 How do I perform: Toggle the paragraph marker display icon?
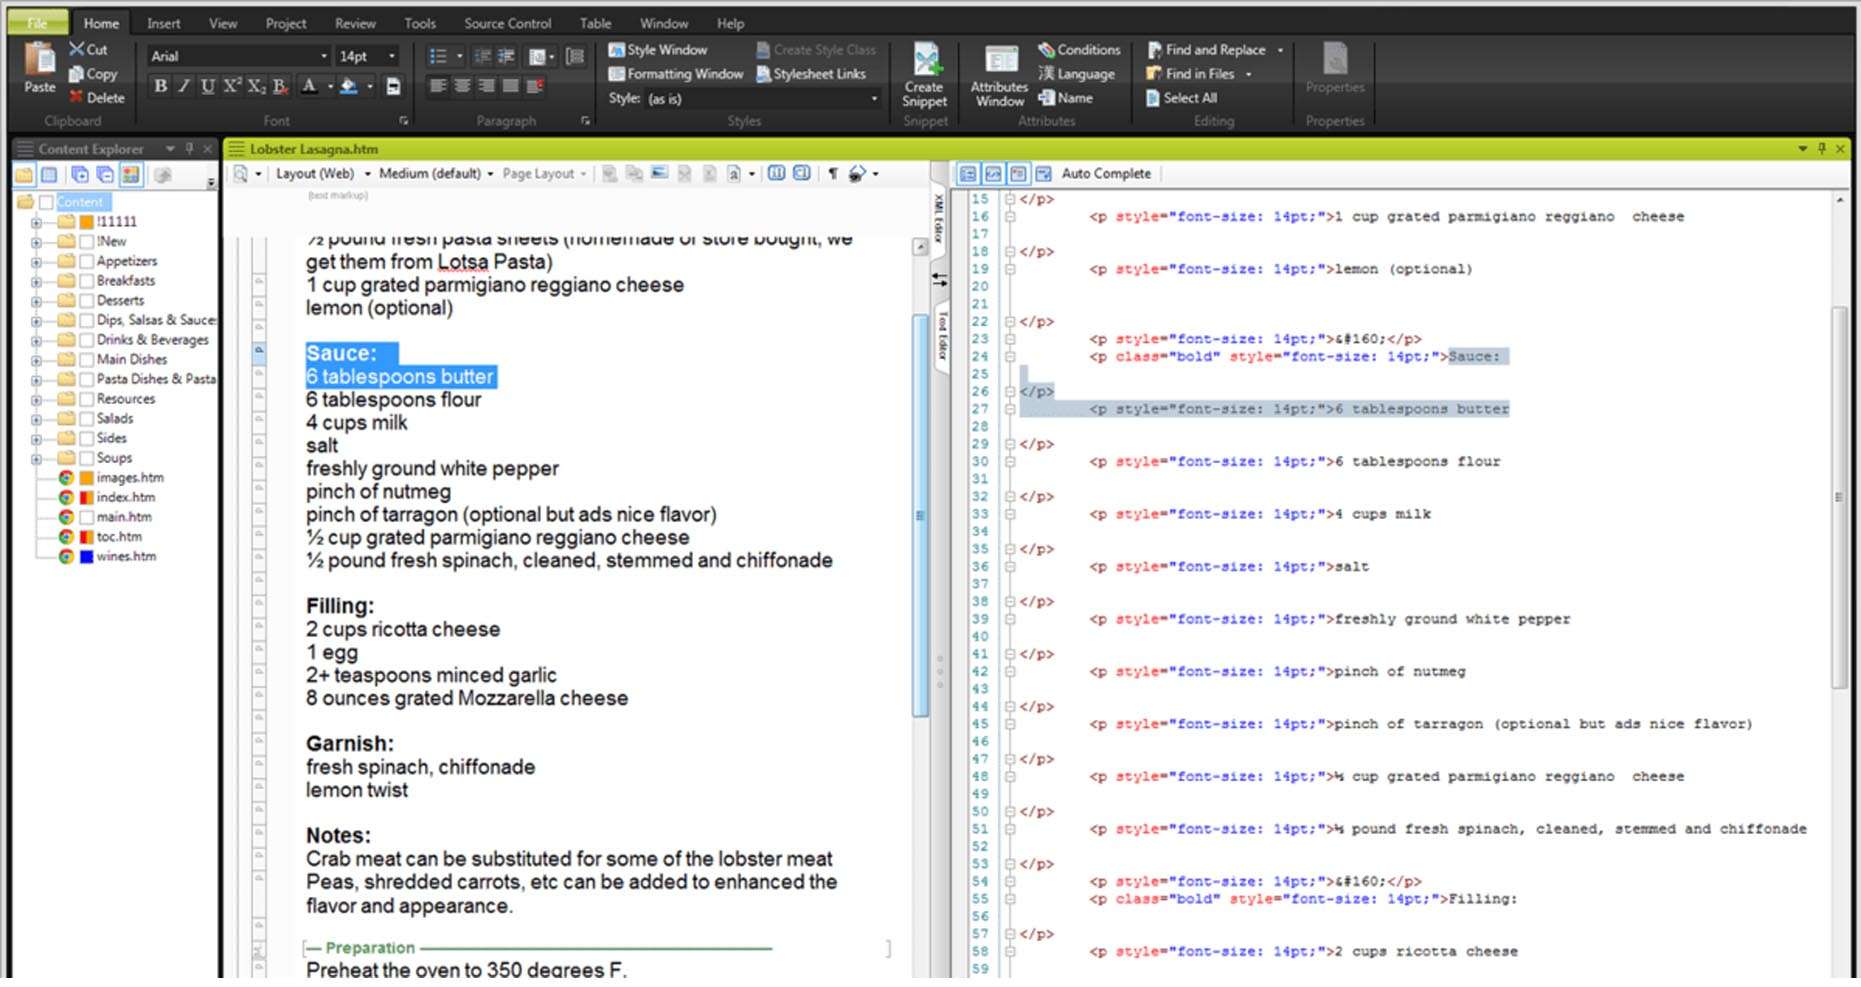832,174
